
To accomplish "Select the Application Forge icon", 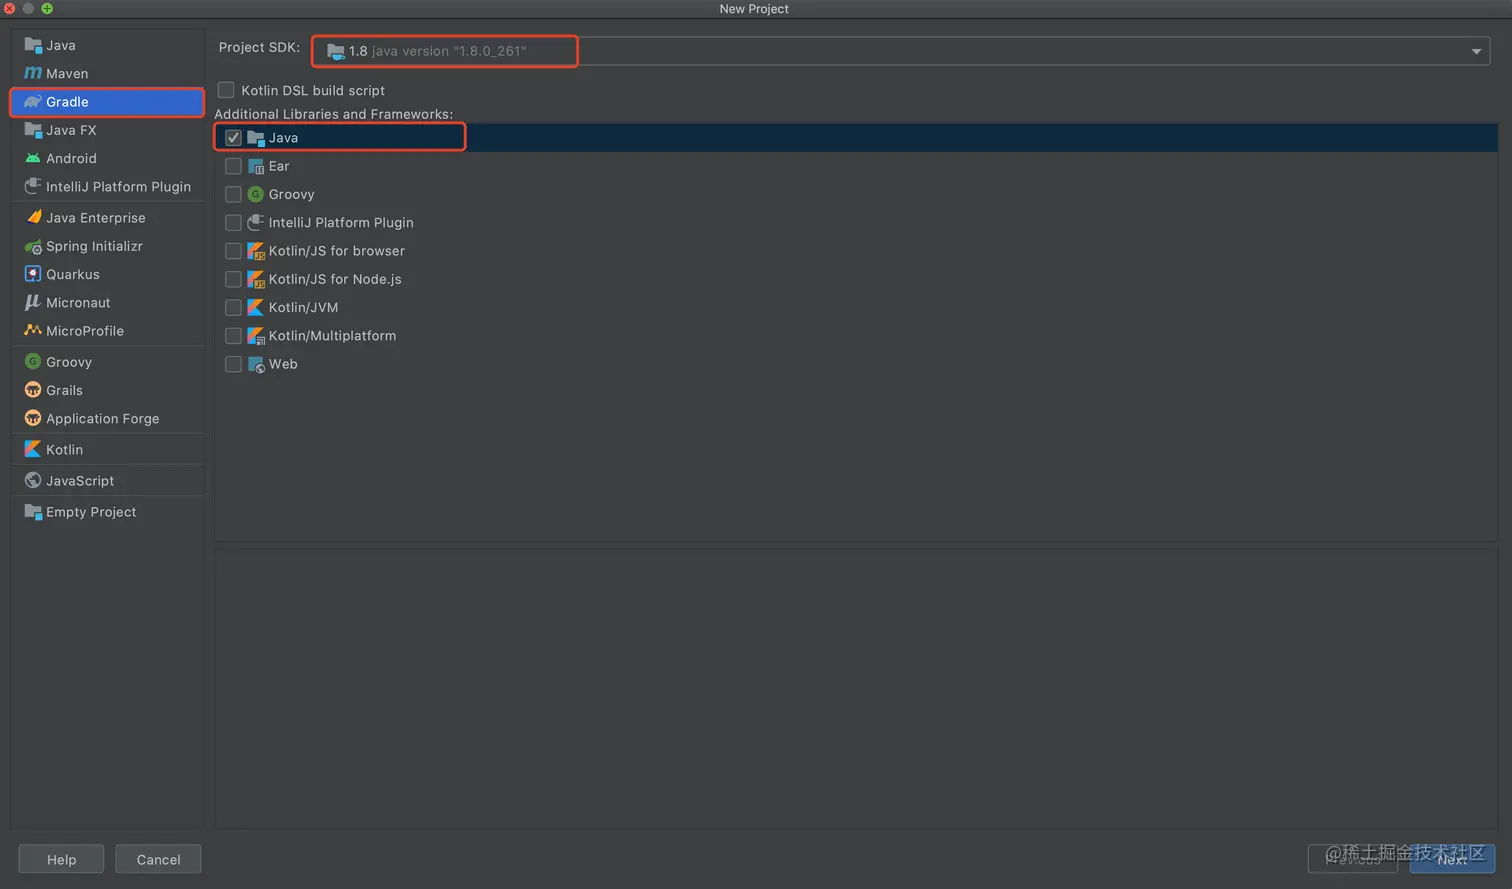I will tap(33, 418).
